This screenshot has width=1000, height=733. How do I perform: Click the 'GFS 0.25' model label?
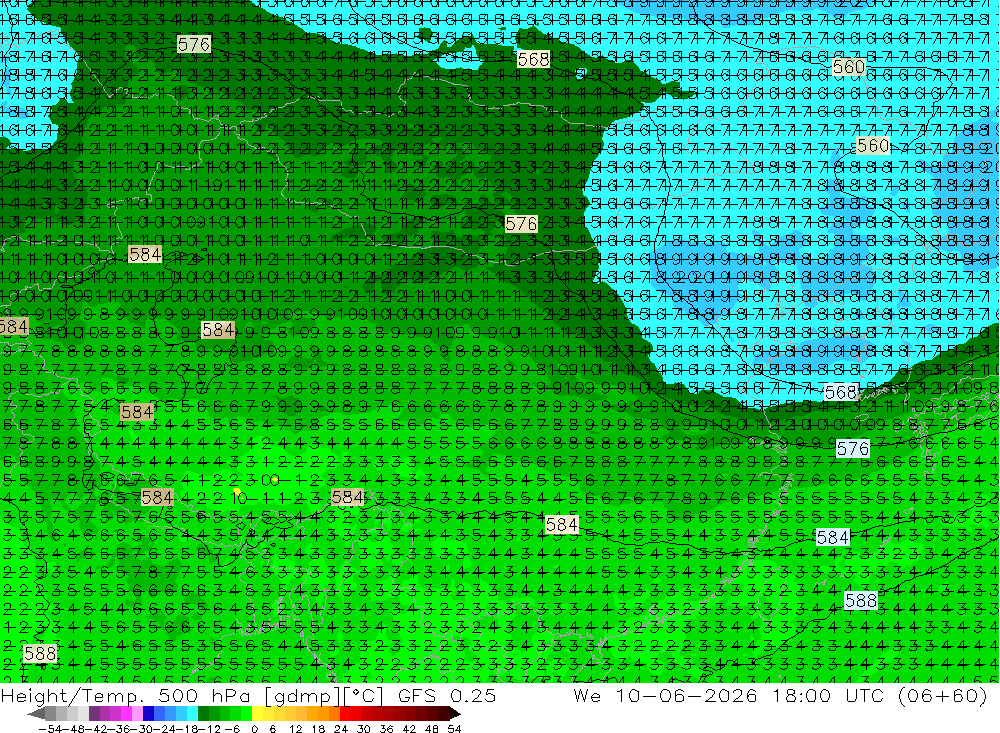[x=446, y=695]
